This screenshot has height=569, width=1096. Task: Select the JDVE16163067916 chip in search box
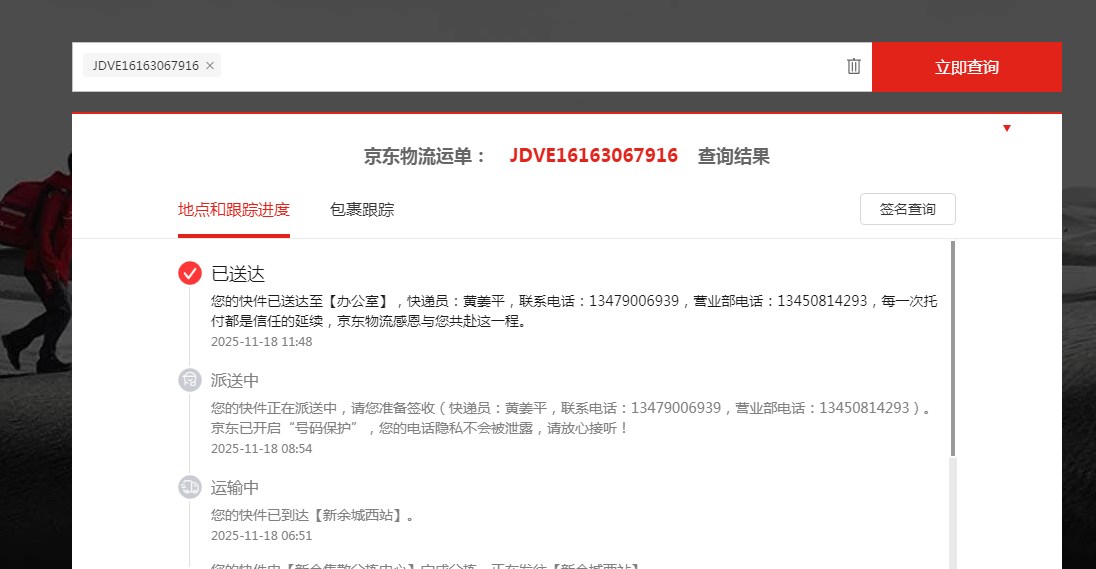point(145,66)
